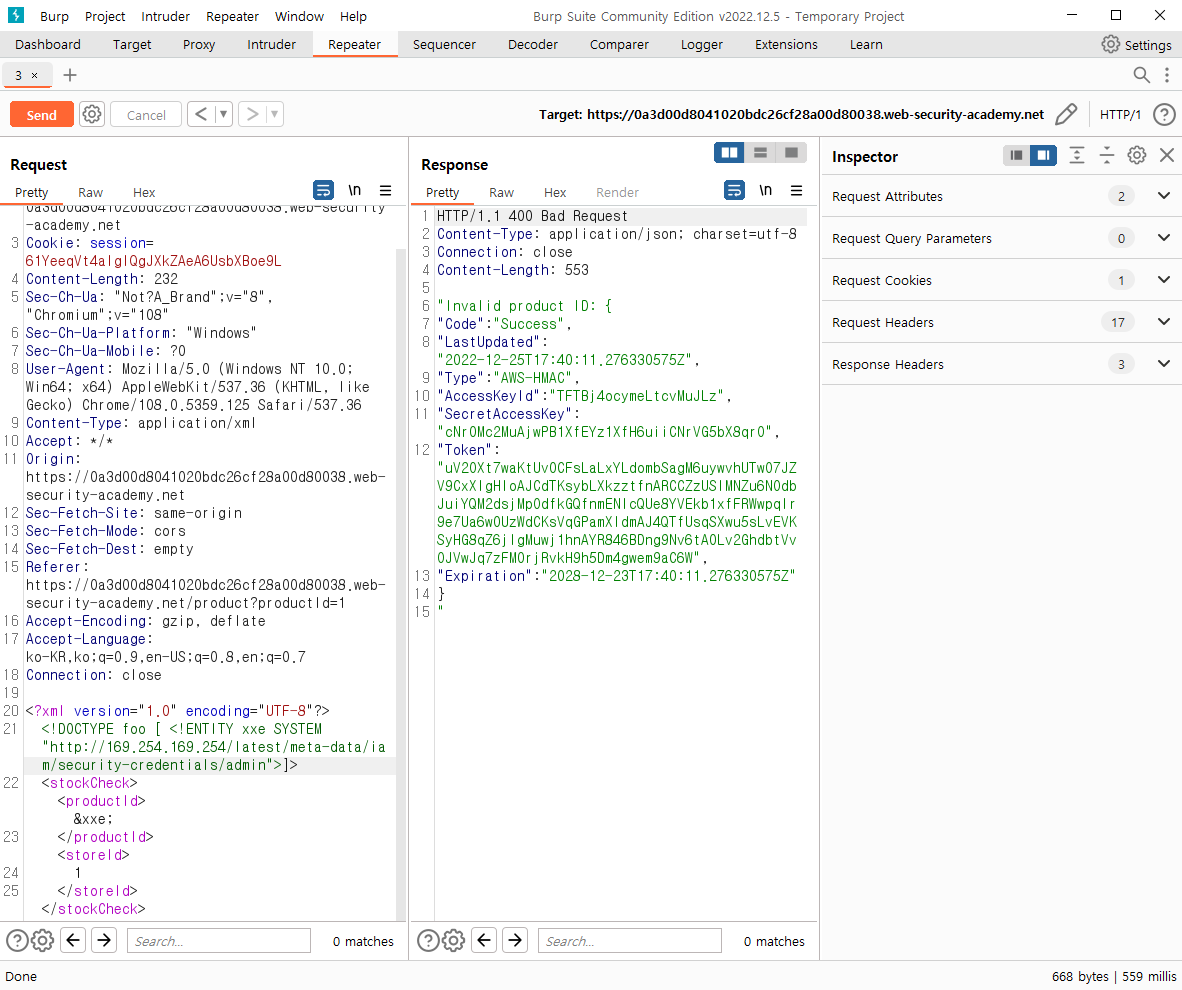Screen dimensions: 1182x990
Task: Click the Burp Suite logo icon
Action: tap(16, 15)
